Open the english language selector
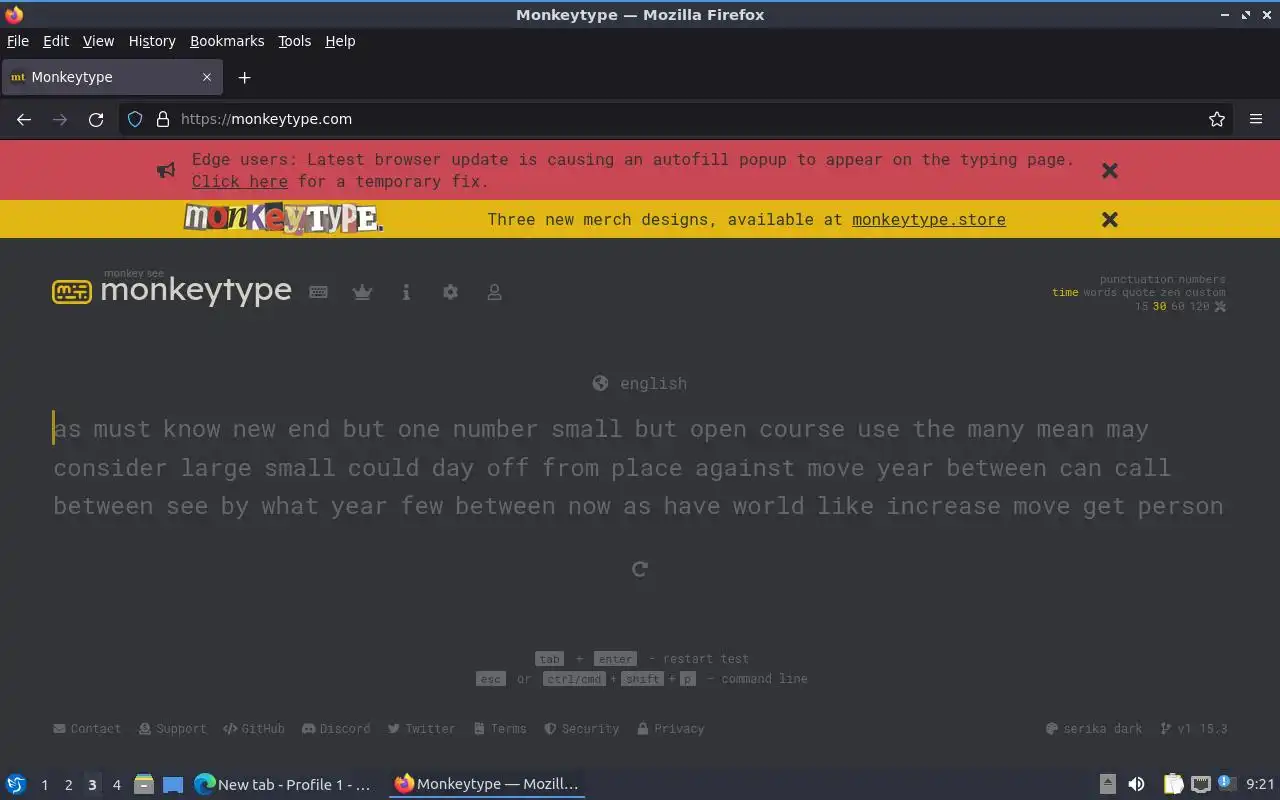The height and width of the screenshot is (800, 1280). pos(640,383)
